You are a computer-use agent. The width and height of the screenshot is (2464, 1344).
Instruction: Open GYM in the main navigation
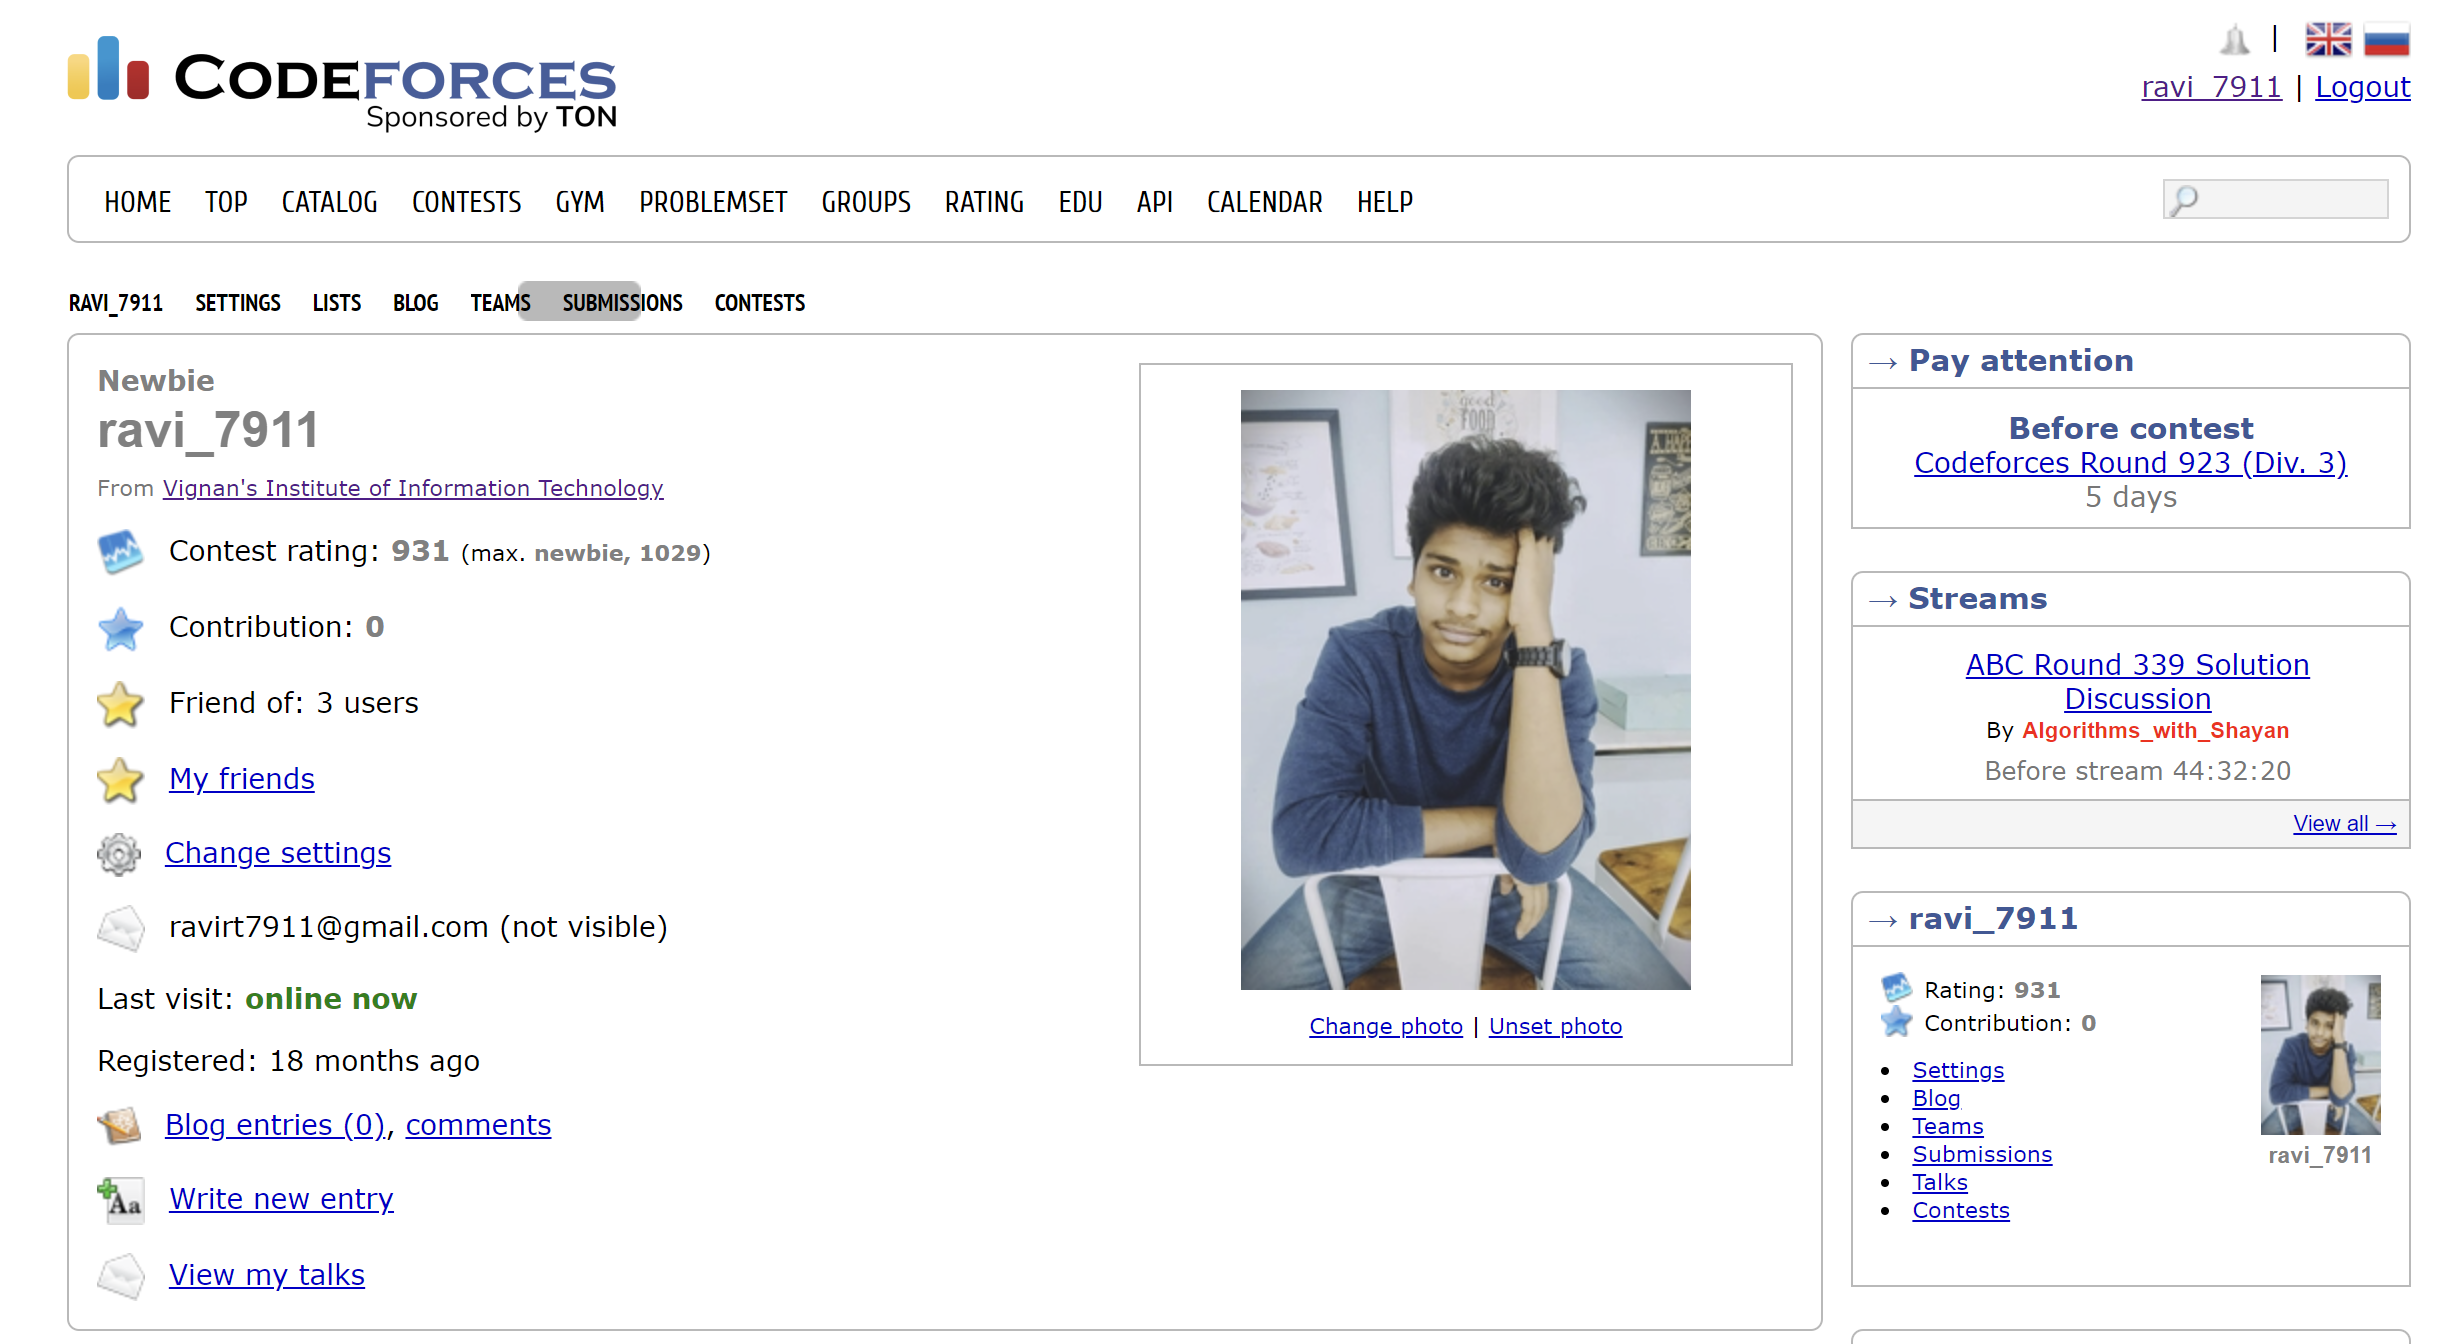(x=580, y=202)
